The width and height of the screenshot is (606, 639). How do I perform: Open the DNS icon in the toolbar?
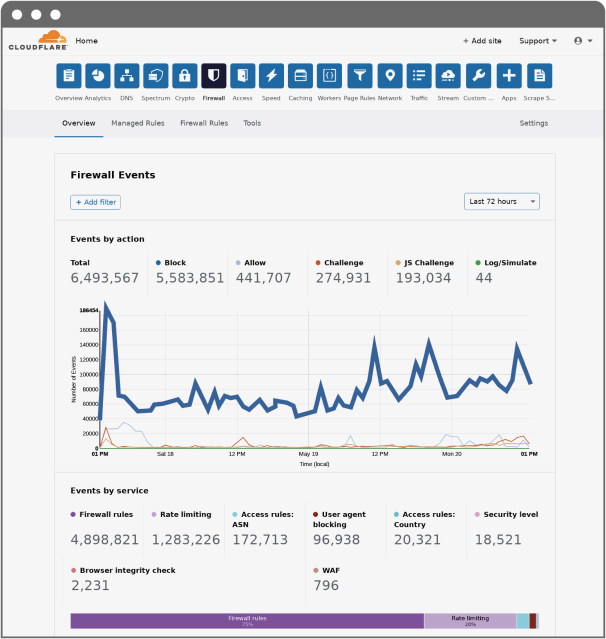pos(126,76)
